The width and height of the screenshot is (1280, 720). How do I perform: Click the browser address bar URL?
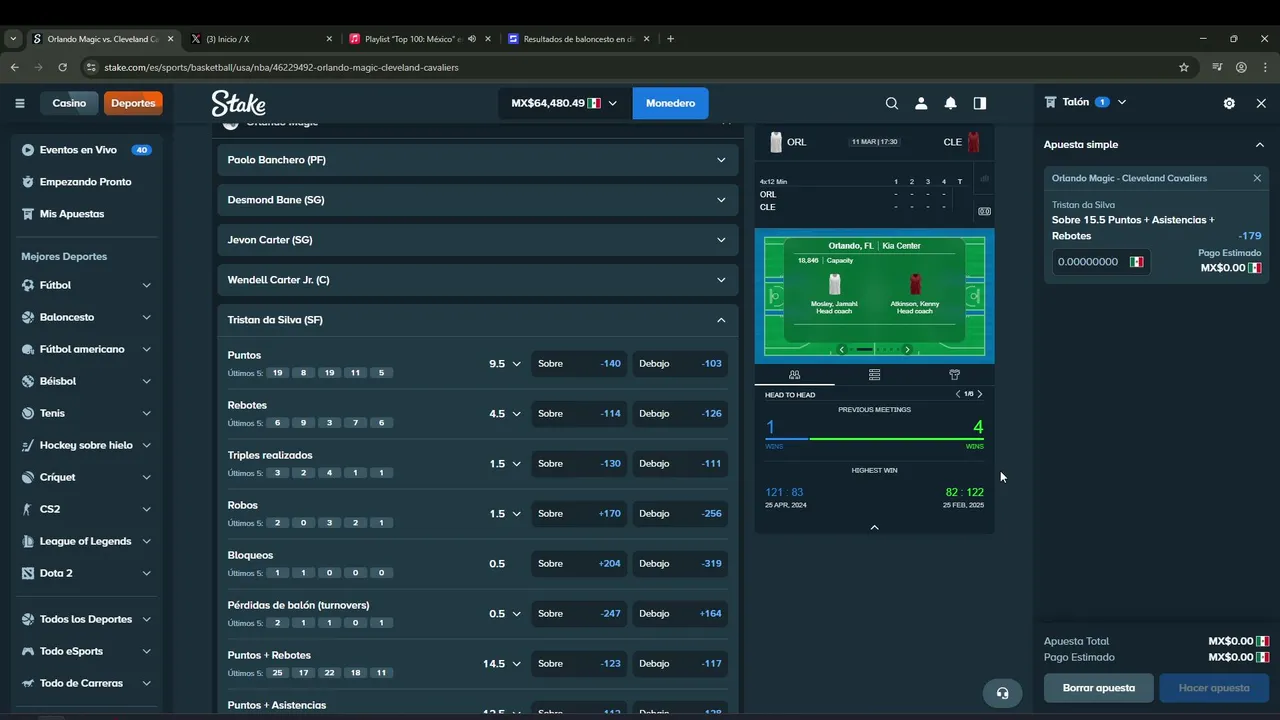pos(281,67)
